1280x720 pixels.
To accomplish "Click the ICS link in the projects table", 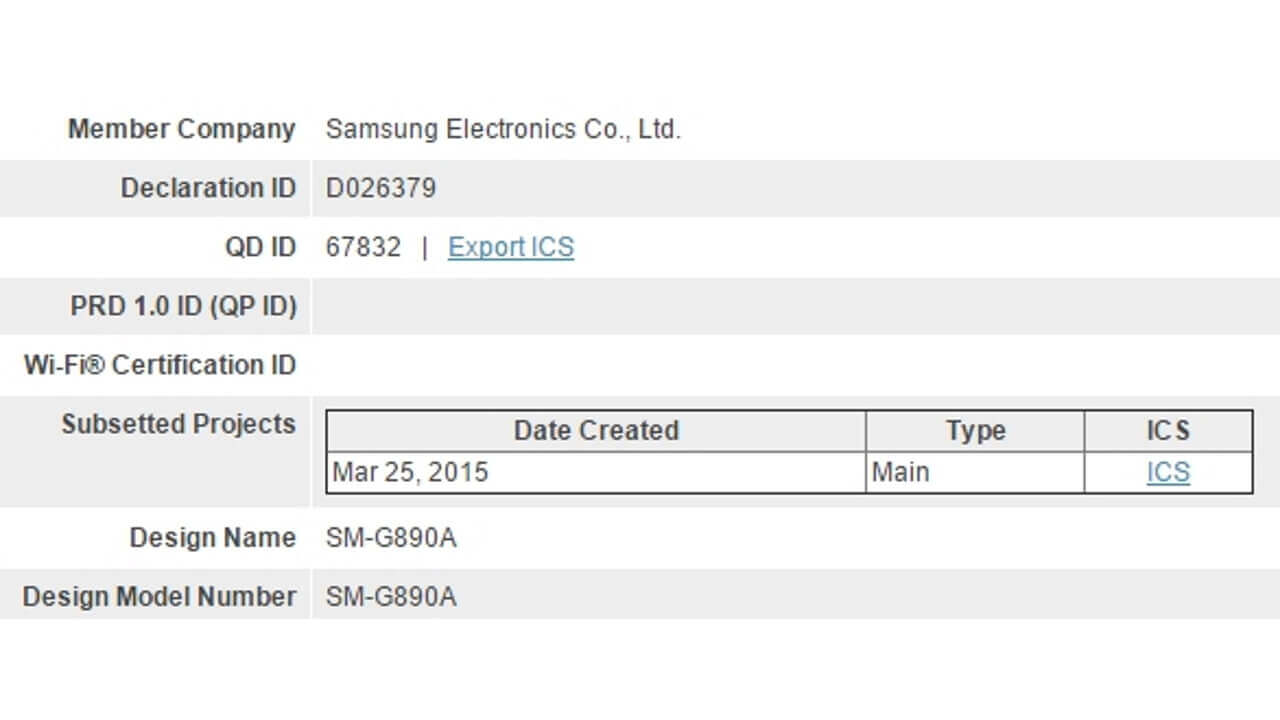I will pyautogui.click(x=1167, y=471).
